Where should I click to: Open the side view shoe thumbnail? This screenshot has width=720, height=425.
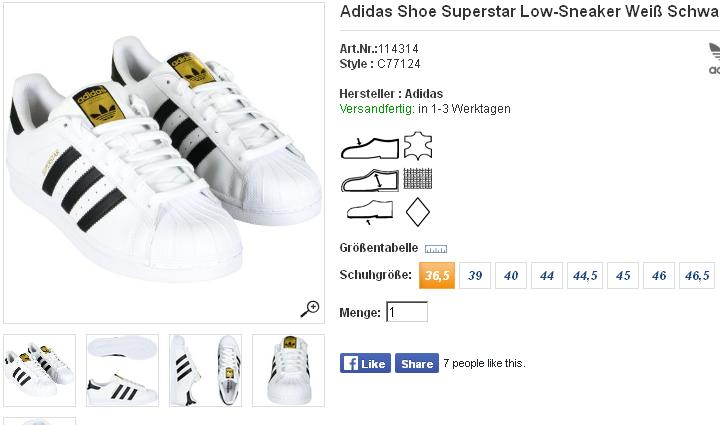[x=205, y=370]
